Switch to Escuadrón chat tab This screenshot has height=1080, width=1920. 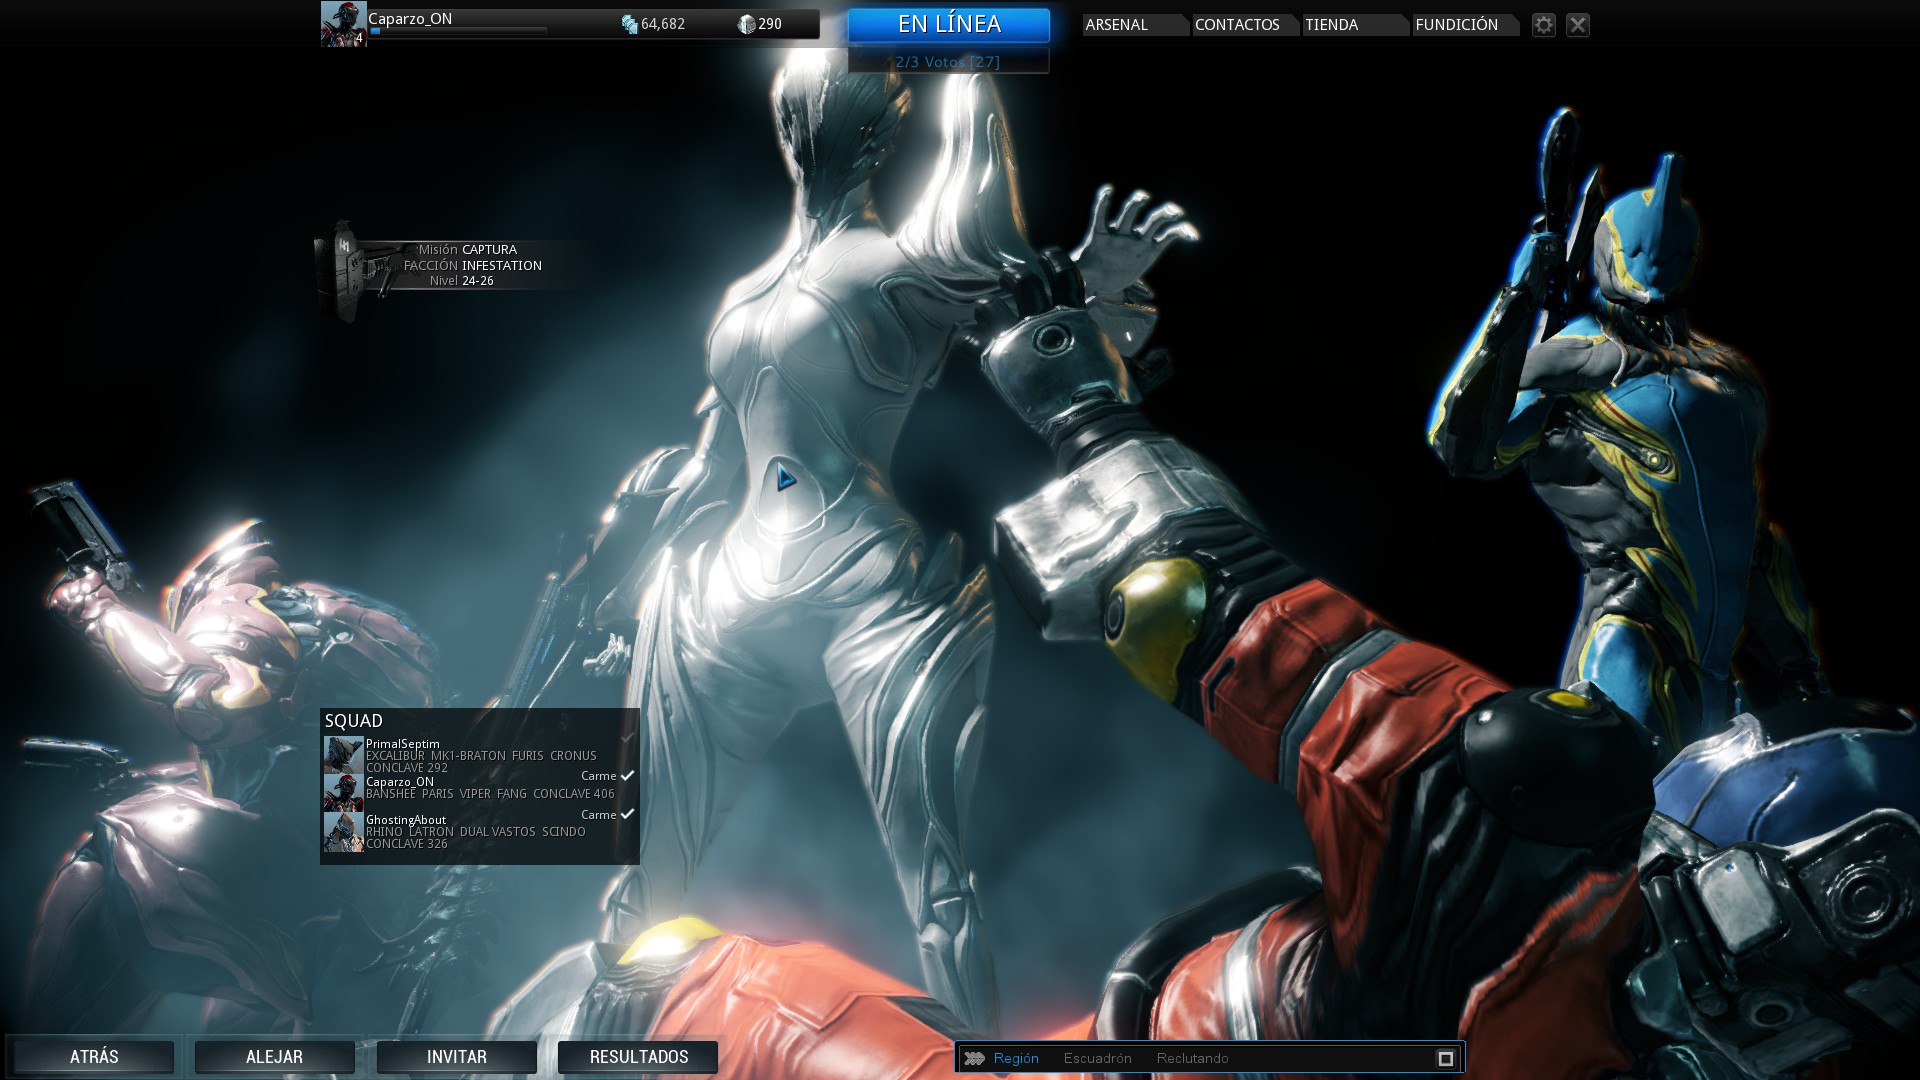click(1097, 1058)
